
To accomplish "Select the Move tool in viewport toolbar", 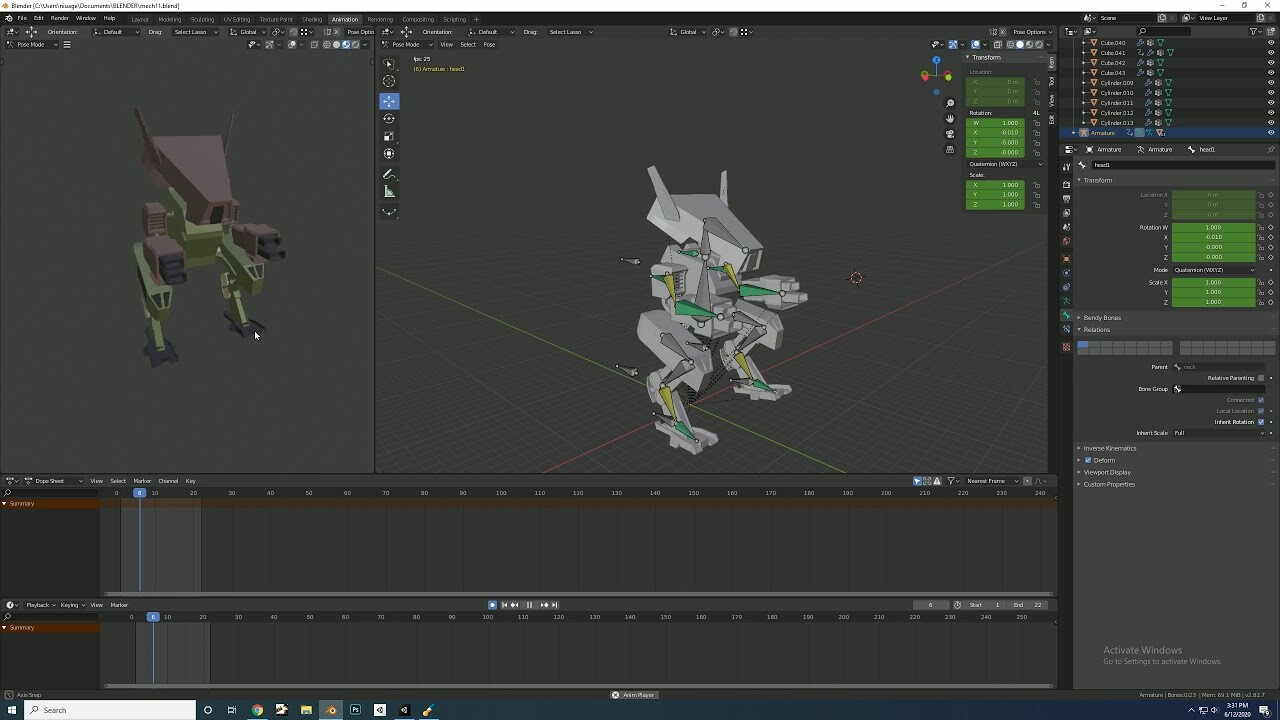I will coord(389,100).
